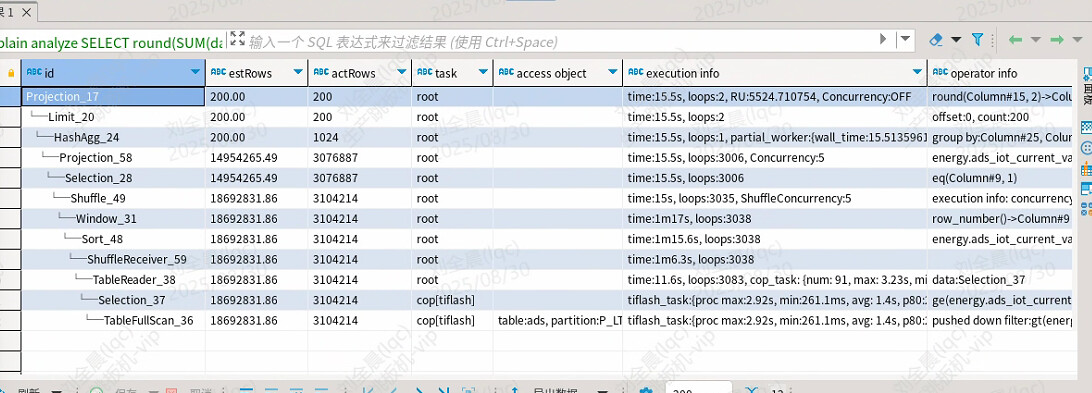Switch to grid view in right side panel

(x=1086, y=128)
